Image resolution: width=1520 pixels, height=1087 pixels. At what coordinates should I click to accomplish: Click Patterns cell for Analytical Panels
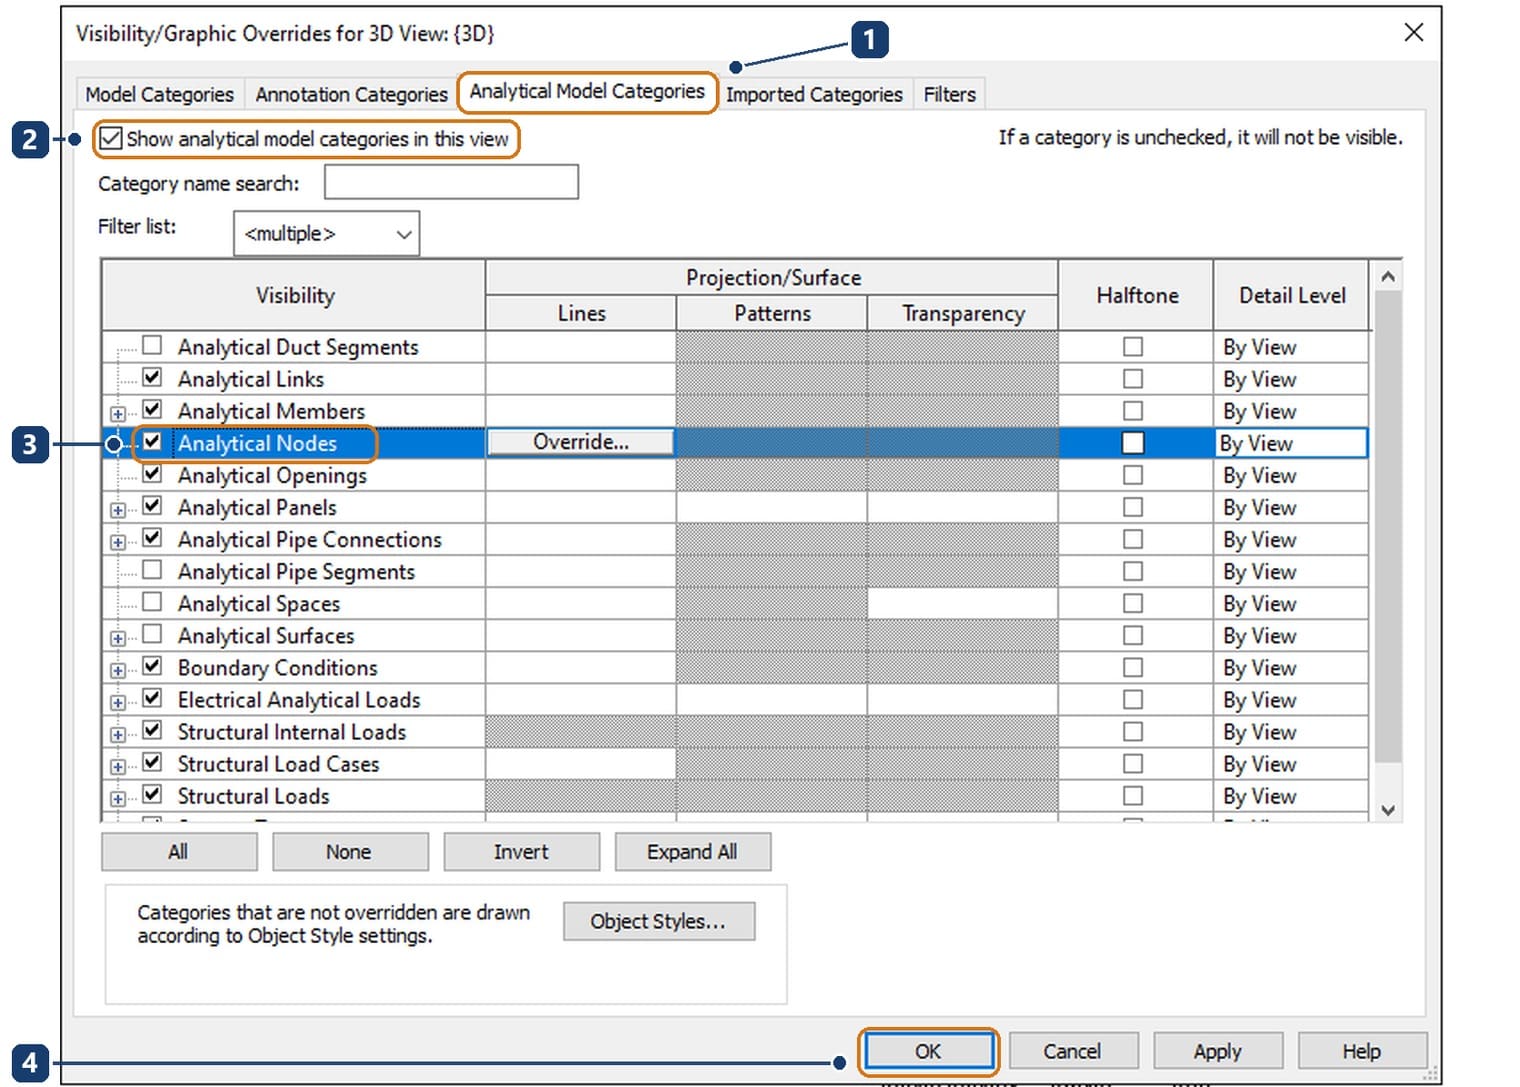772,507
